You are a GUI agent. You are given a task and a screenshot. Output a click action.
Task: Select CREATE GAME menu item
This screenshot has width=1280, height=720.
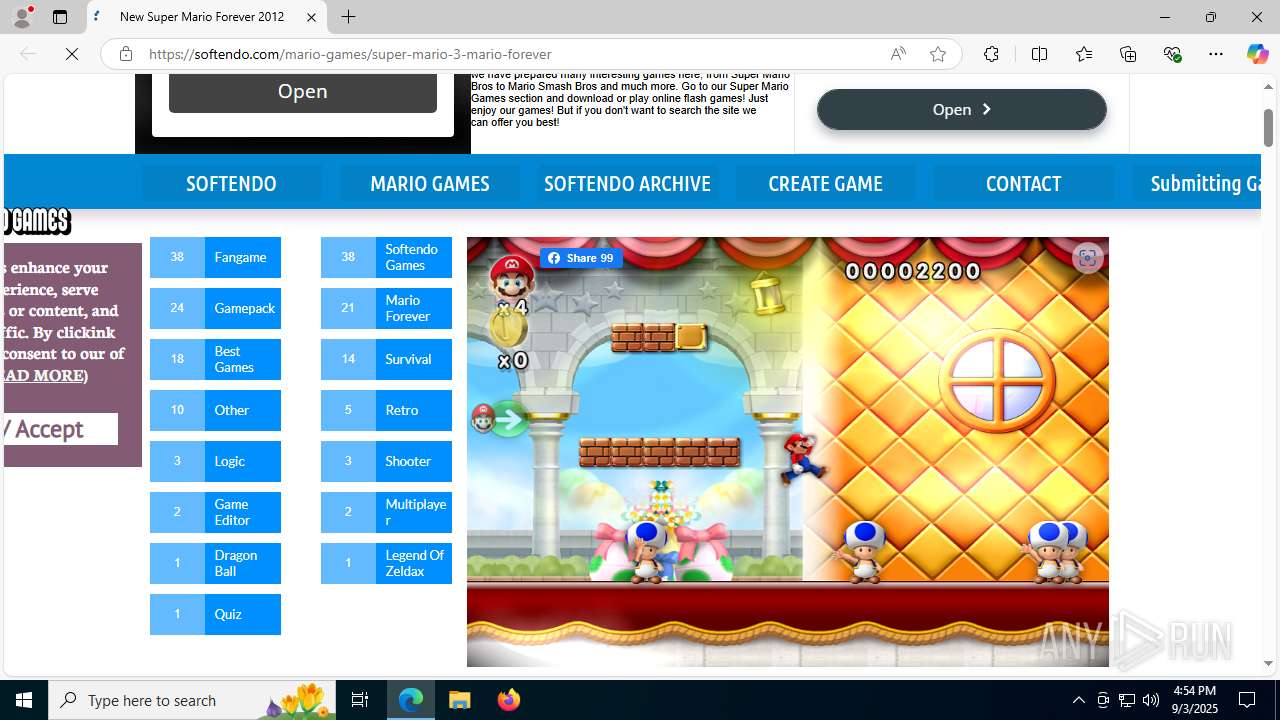(825, 183)
